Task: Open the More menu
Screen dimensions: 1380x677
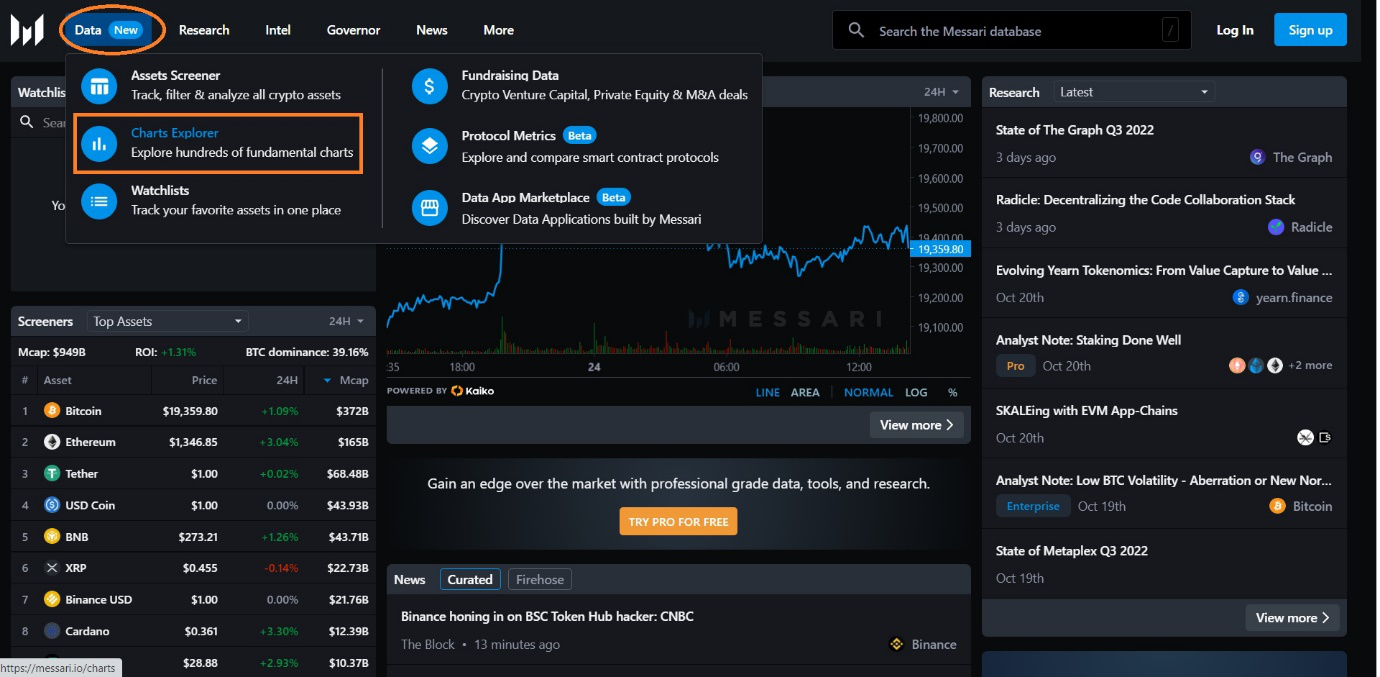Action: click(x=499, y=30)
